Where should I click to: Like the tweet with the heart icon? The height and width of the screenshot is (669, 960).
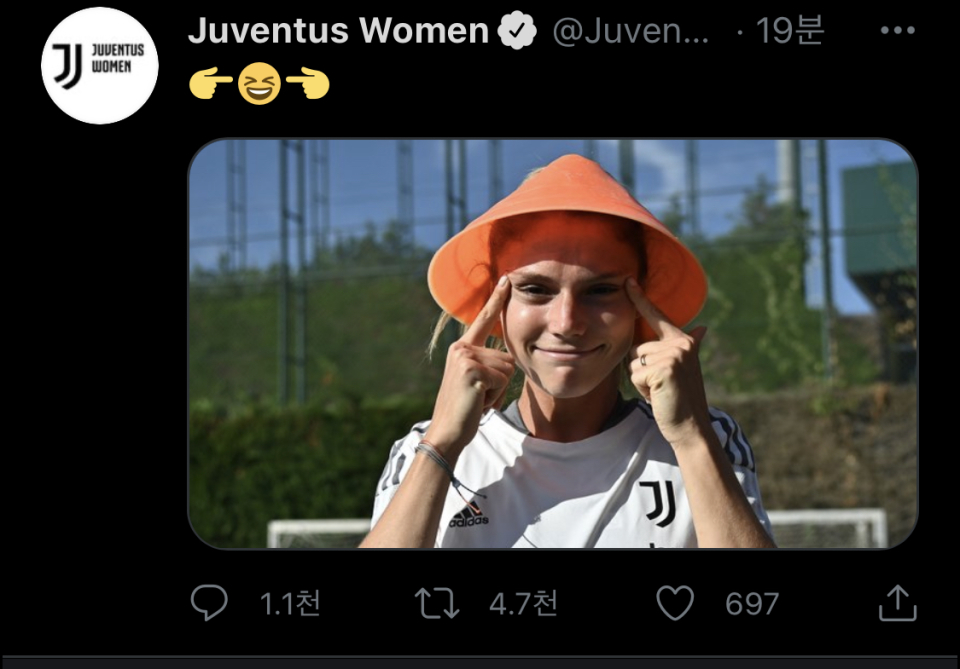tap(675, 603)
